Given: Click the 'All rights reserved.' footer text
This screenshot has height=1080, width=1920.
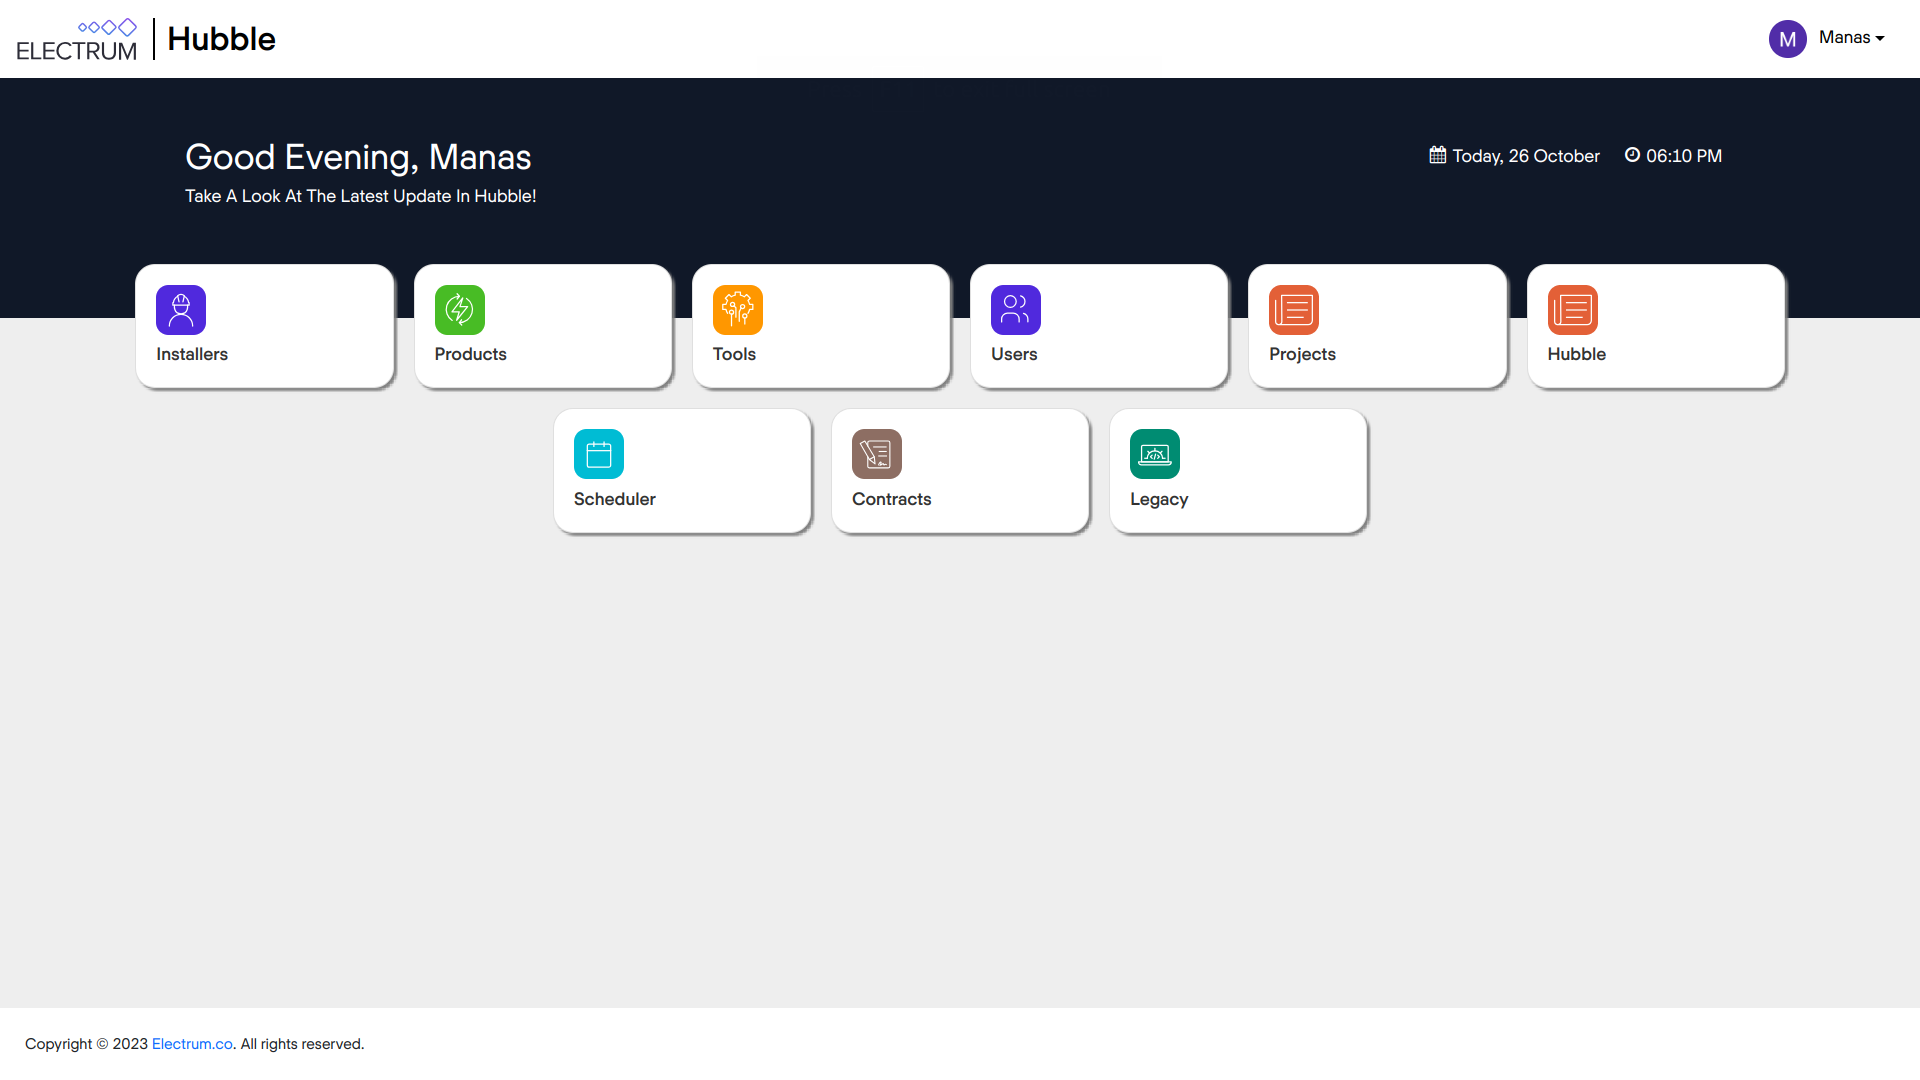Looking at the screenshot, I should coord(302,1044).
